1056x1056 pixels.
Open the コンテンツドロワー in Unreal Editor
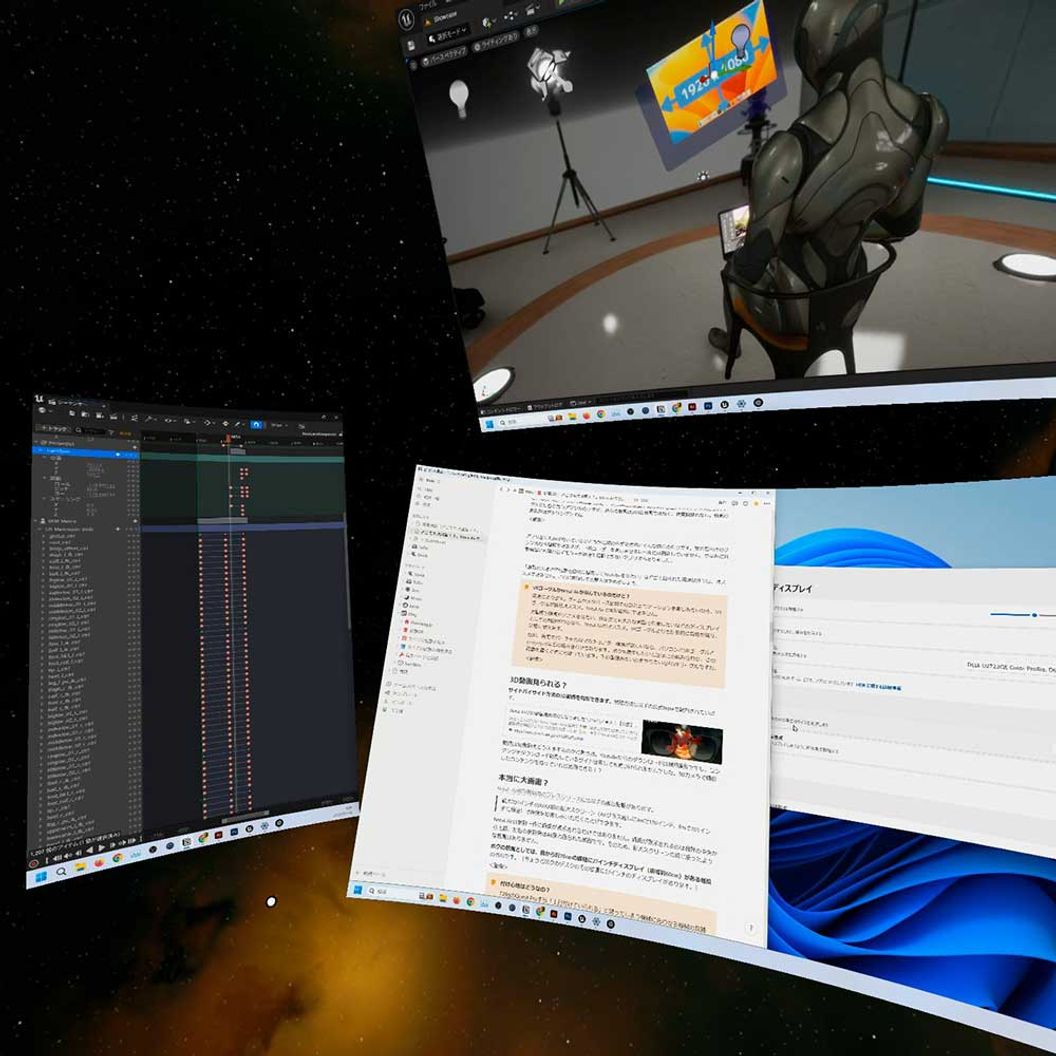[x=501, y=409]
